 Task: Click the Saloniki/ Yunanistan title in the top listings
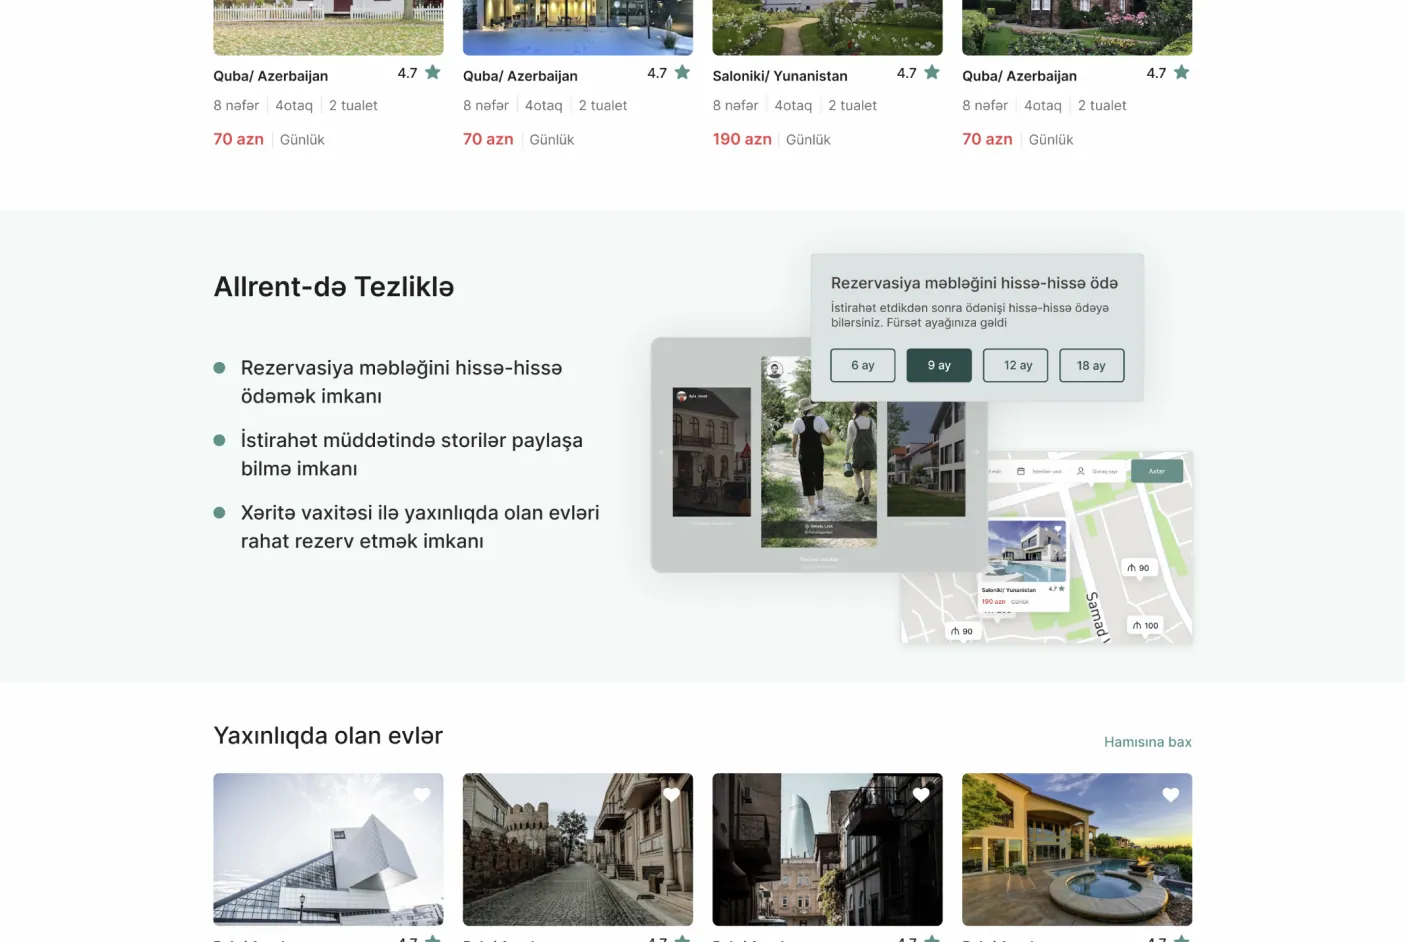click(x=780, y=76)
